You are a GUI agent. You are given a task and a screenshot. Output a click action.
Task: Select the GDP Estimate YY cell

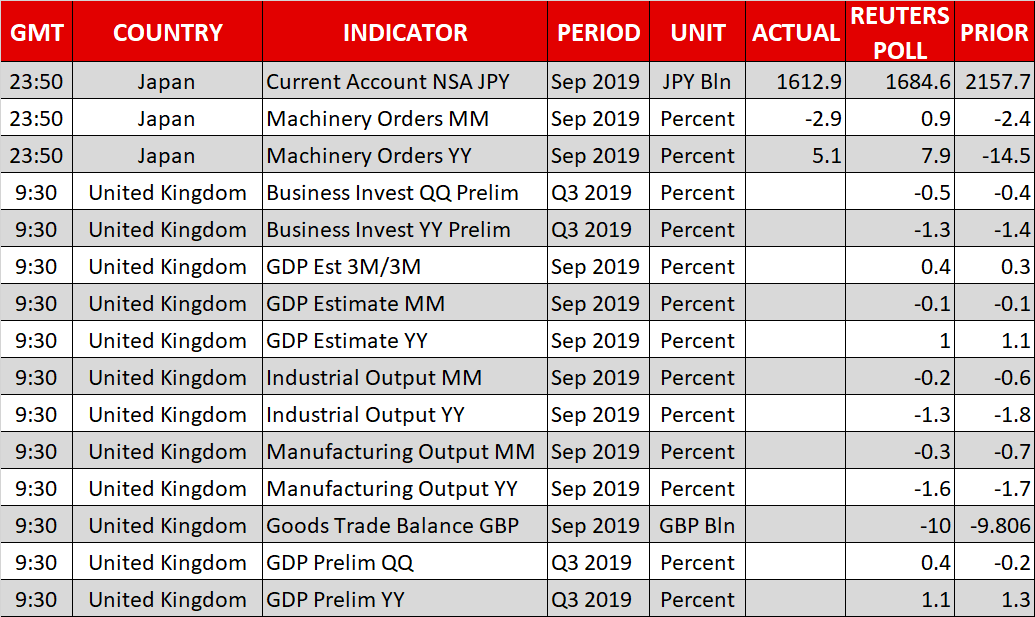(x=405, y=340)
